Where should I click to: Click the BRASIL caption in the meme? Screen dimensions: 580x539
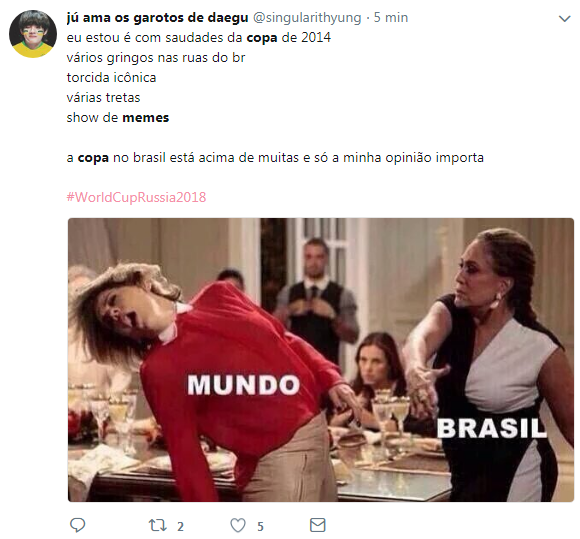click(492, 428)
